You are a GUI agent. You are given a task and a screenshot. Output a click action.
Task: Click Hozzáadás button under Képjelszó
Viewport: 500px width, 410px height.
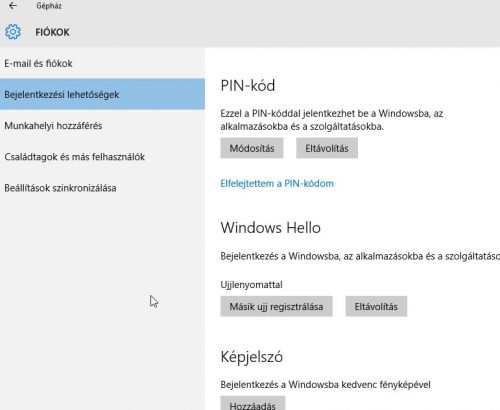pos(253,403)
